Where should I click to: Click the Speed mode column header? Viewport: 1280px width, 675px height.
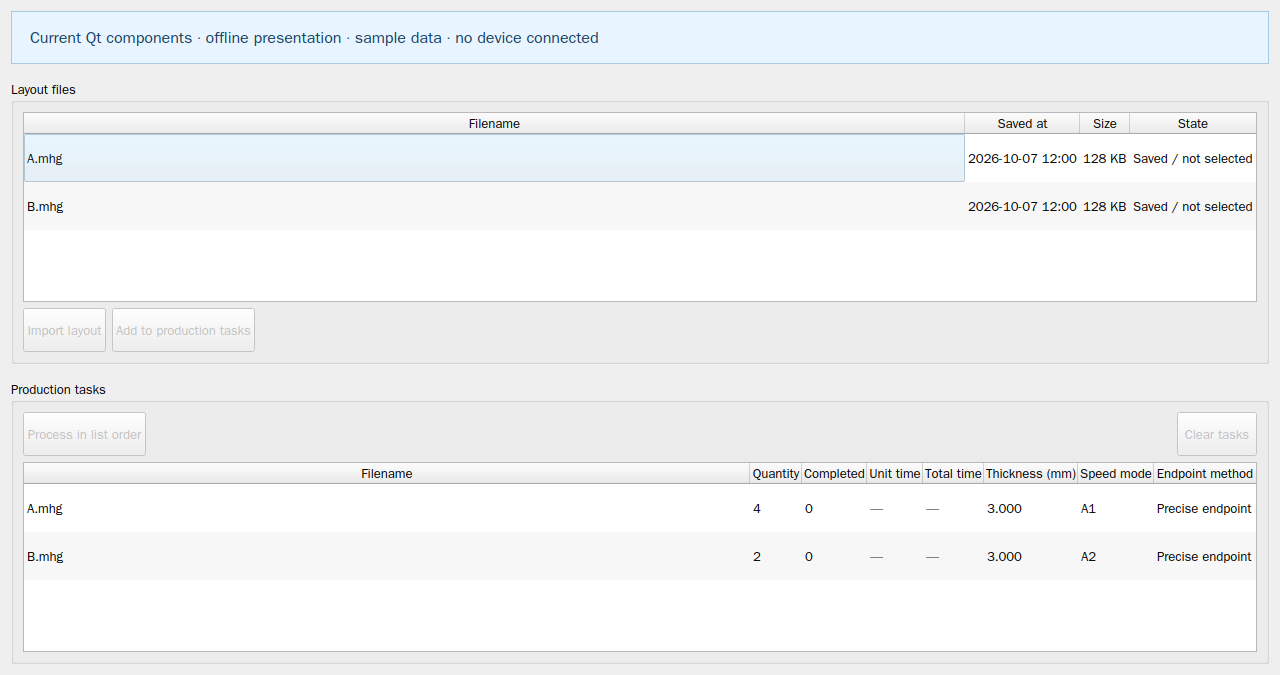point(1115,473)
